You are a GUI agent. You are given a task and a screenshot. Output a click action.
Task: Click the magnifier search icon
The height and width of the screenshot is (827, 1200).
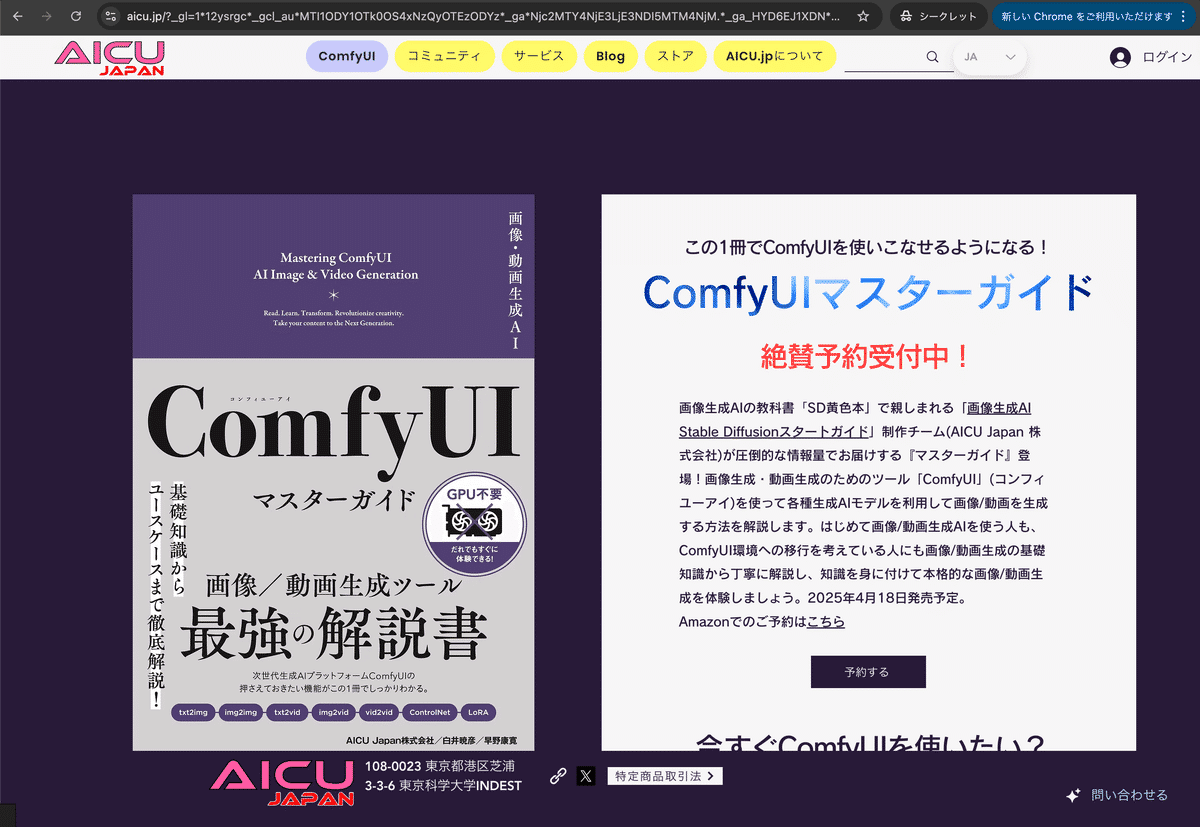pyautogui.click(x=933, y=57)
